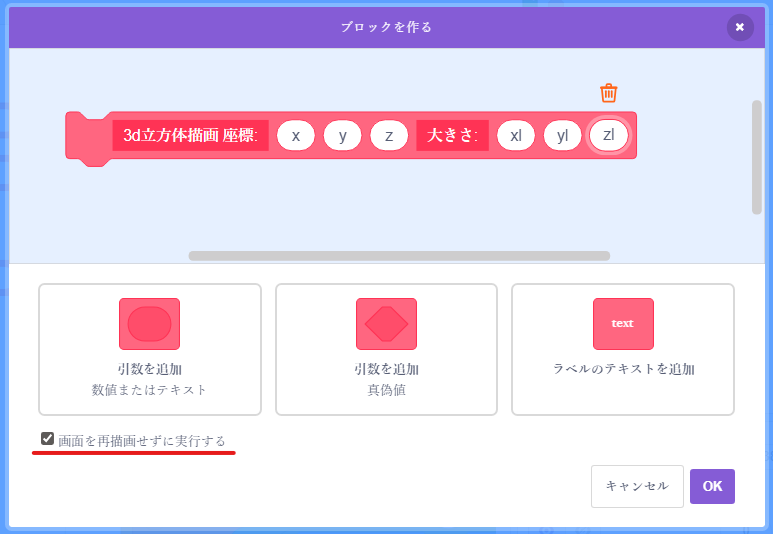Close the dialog with the X icon
773x534 pixels.
(x=739, y=27)
